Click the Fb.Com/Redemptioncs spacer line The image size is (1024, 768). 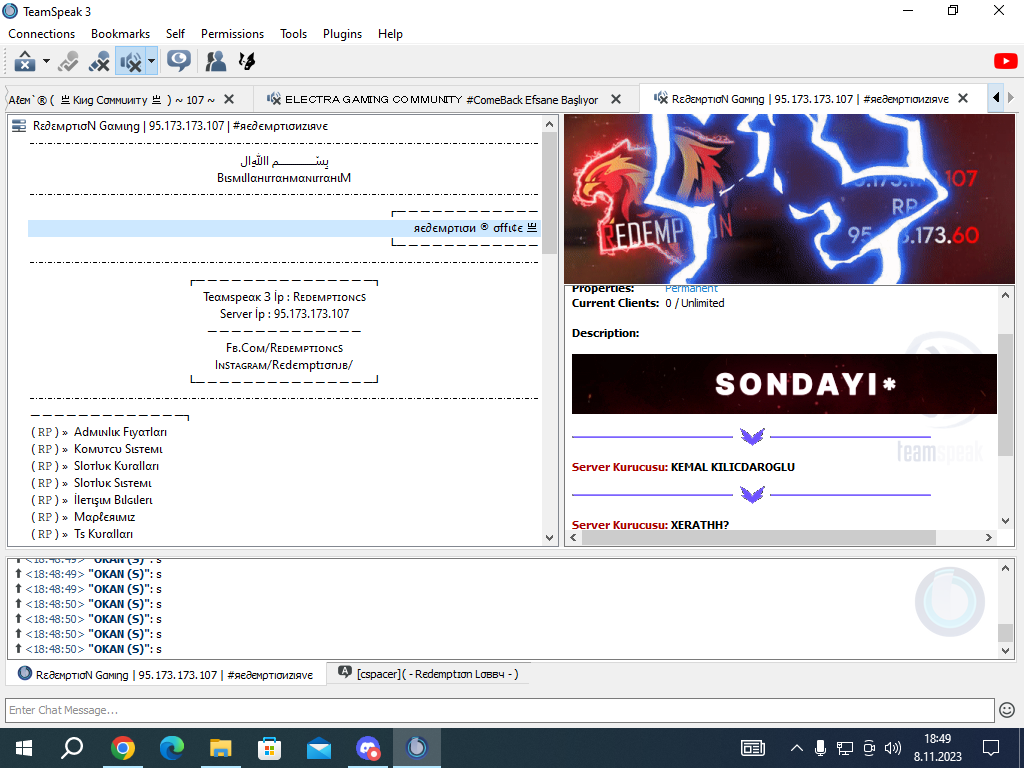pyautogui.click(x=284, y=348)
